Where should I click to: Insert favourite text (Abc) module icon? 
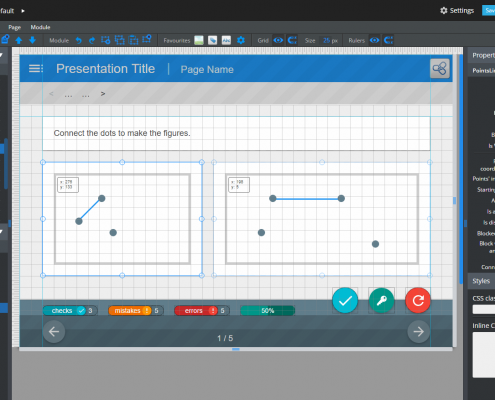pos(226,40)
